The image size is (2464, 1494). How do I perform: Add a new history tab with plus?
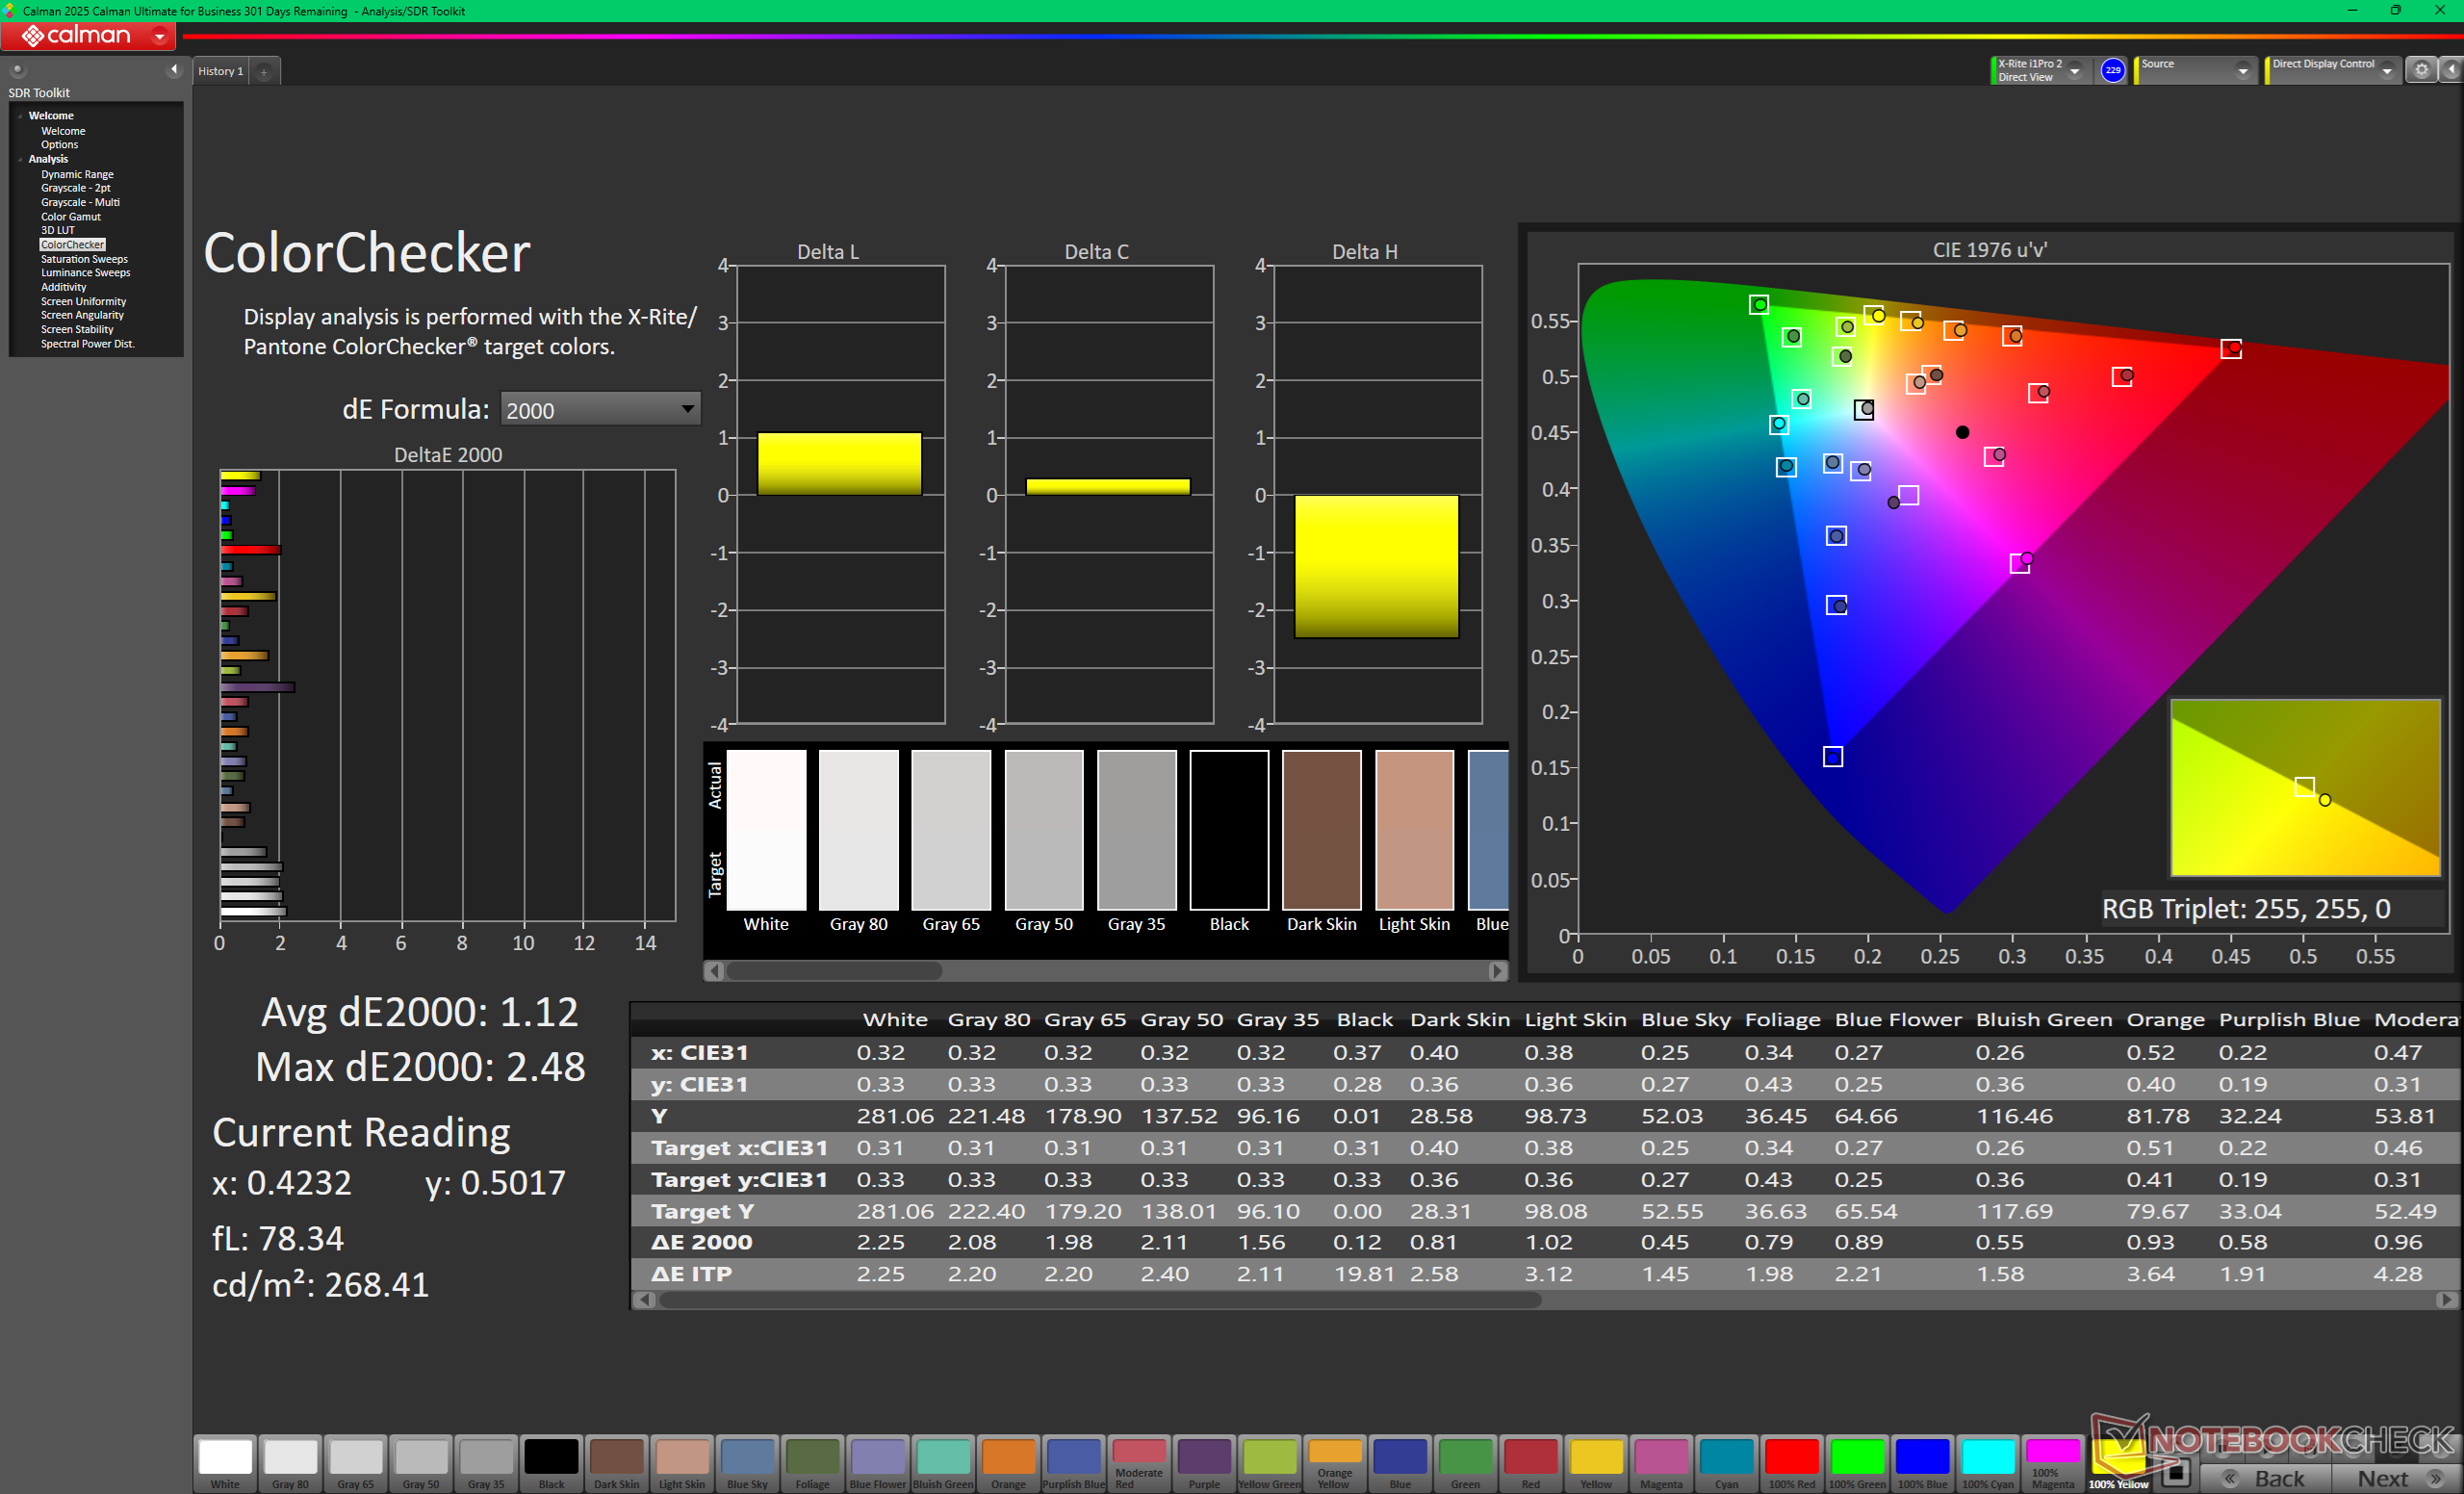click(x=264, y=72)
